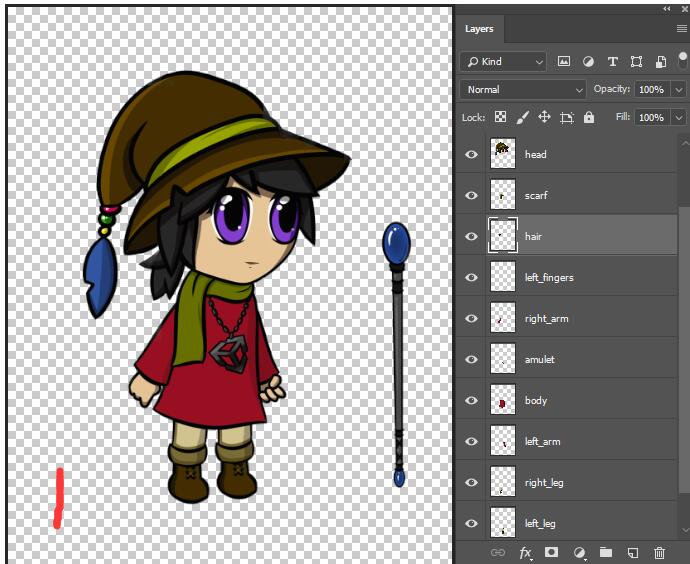
Task: Filter layers by smart object icon
Action: click(x=660, y=62)
